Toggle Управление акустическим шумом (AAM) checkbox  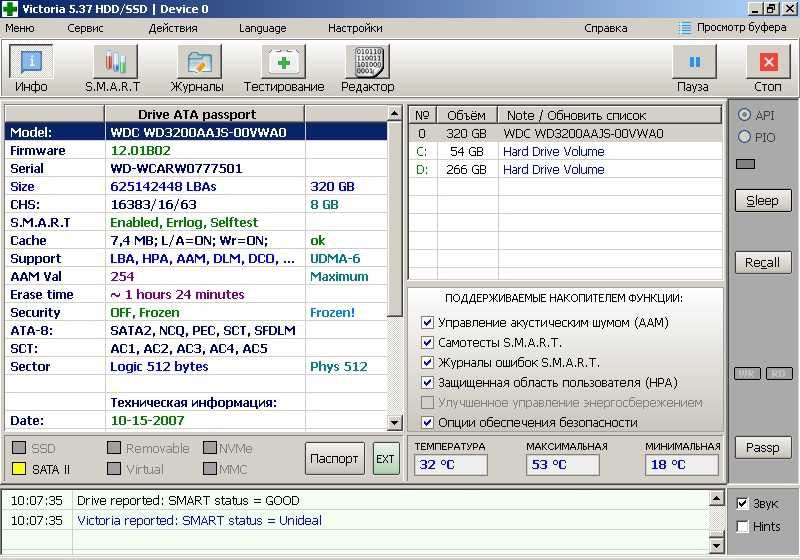click(428, 322)
